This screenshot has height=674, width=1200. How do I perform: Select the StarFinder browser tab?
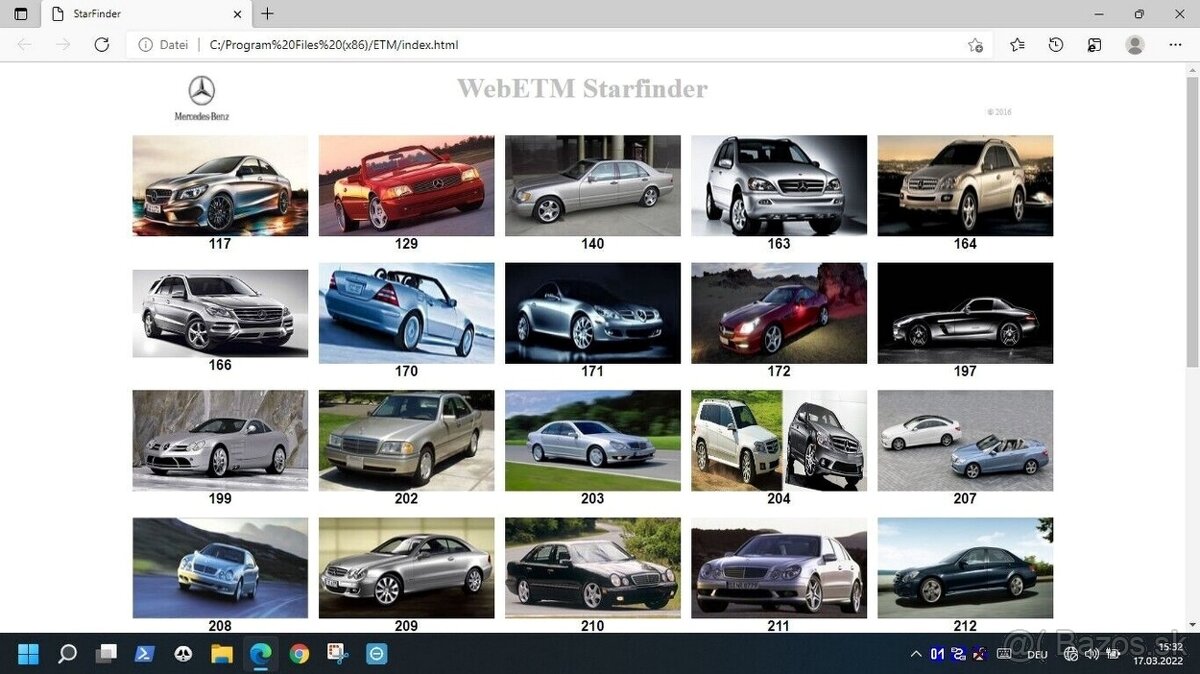tap(140, 14)
